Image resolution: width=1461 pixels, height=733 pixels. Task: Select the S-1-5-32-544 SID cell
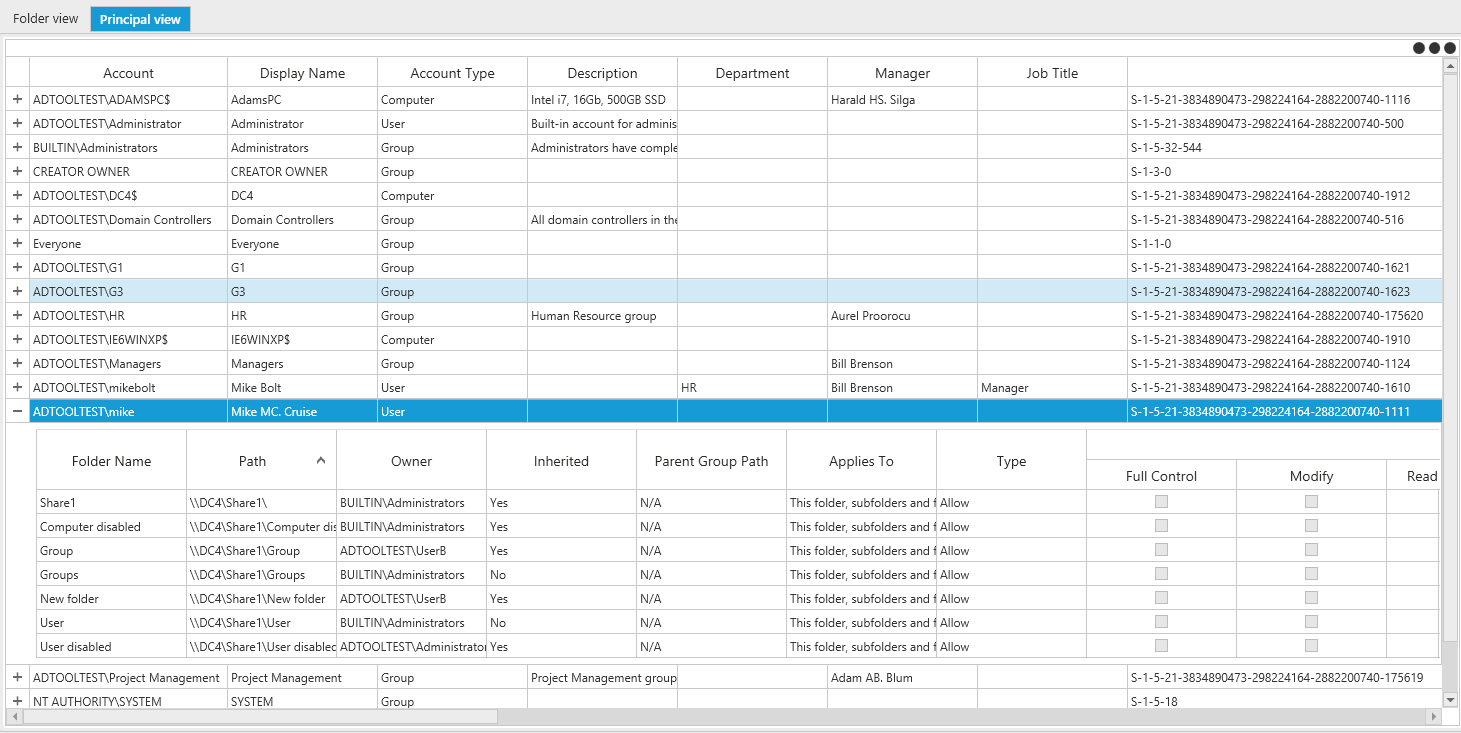[1285, 148]
